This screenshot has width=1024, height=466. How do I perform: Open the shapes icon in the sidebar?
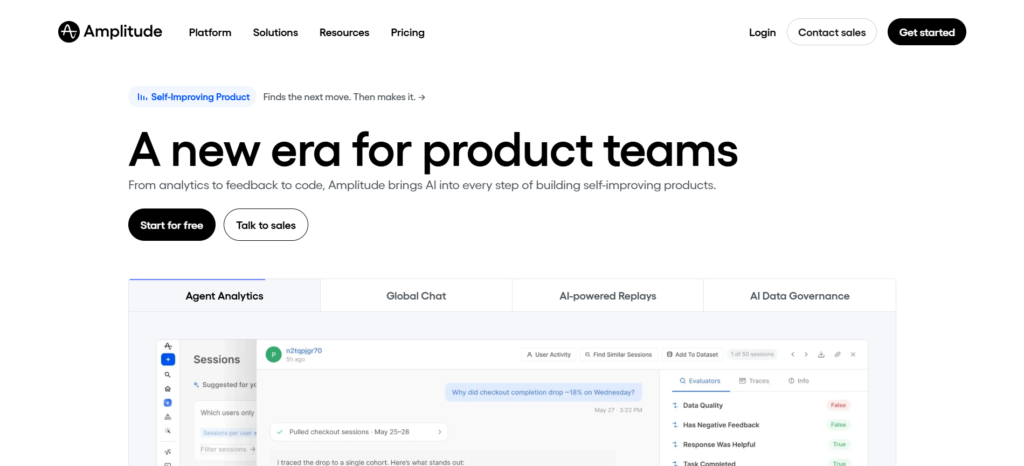click(168, 416)
